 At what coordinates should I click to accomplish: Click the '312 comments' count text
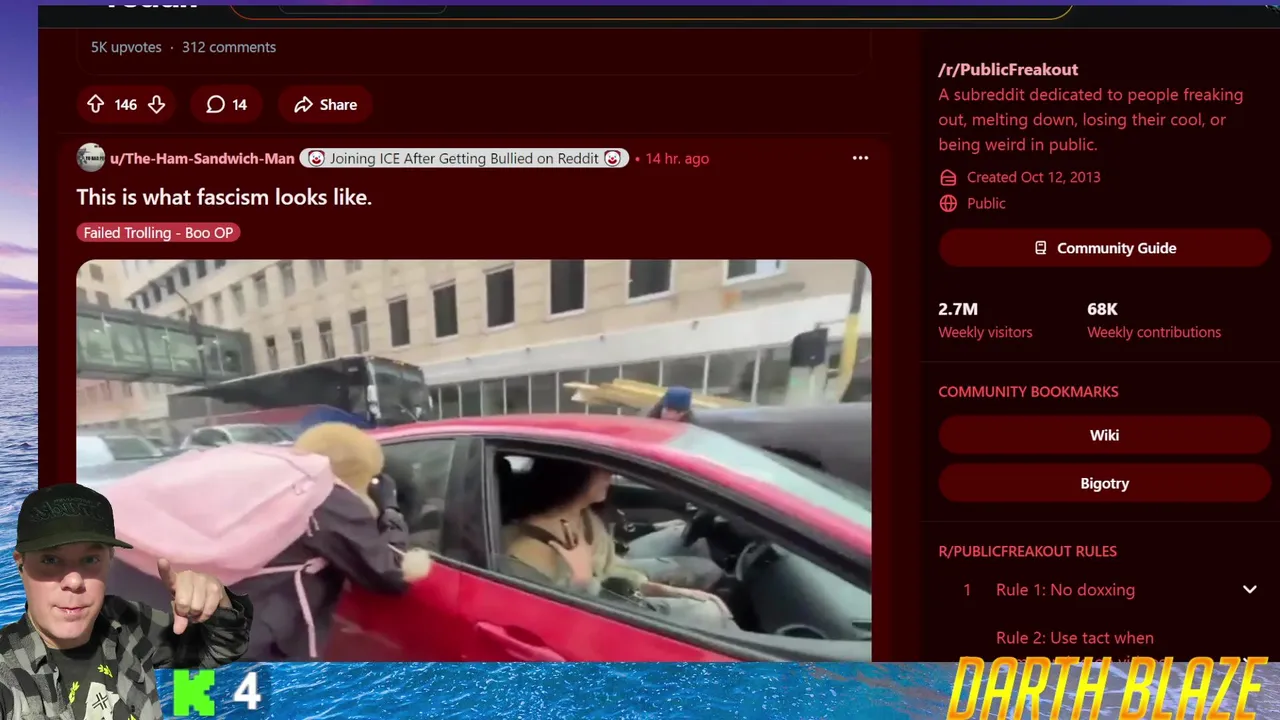click(229, 47)
